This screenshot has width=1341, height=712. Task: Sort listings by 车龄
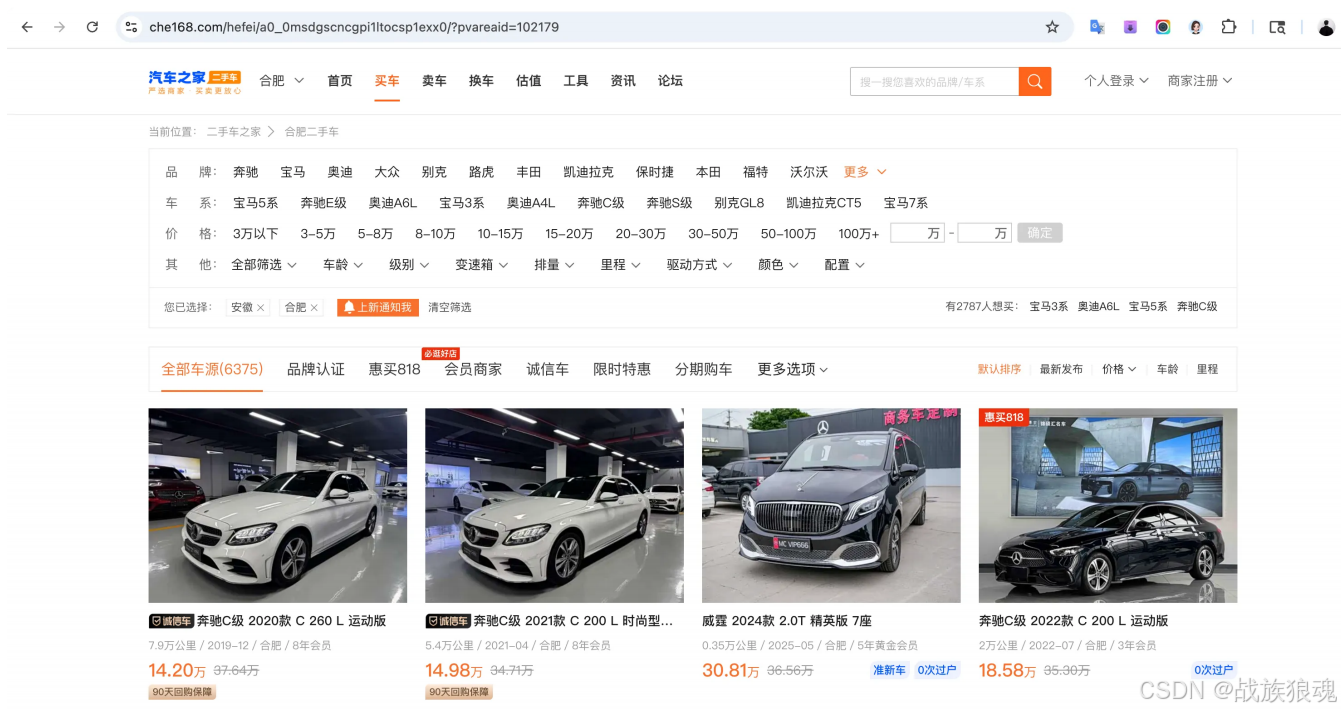[x=1168, y=369]
